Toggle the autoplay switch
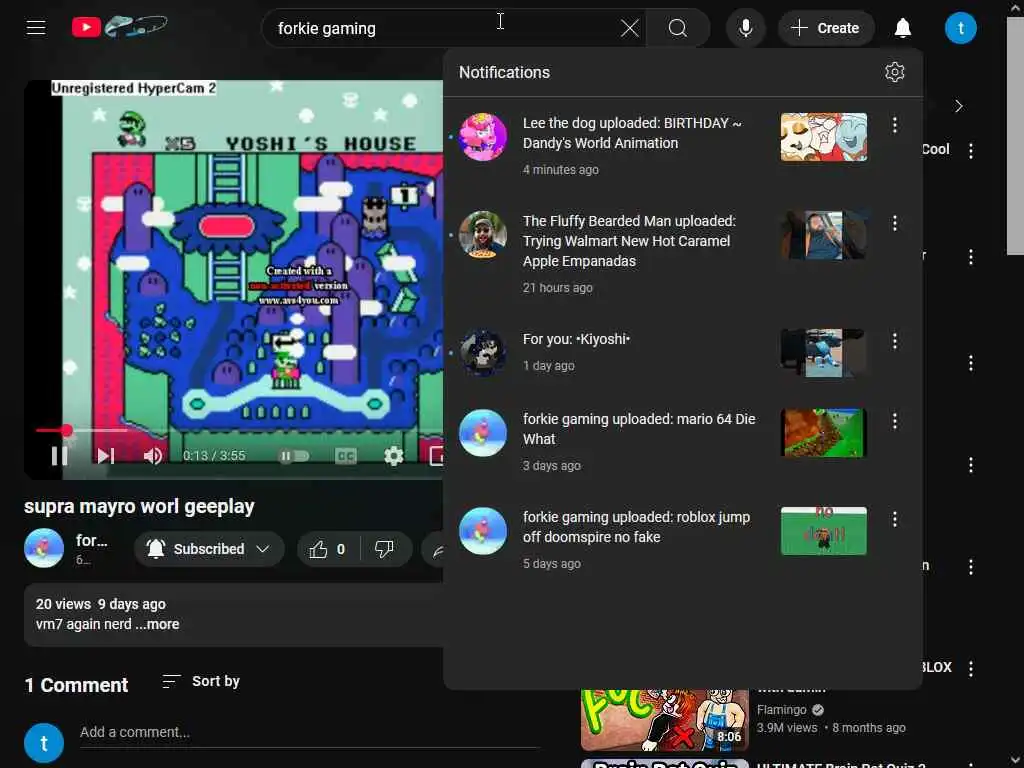Viewport: 1024px width, 768px height. point(294,456)
